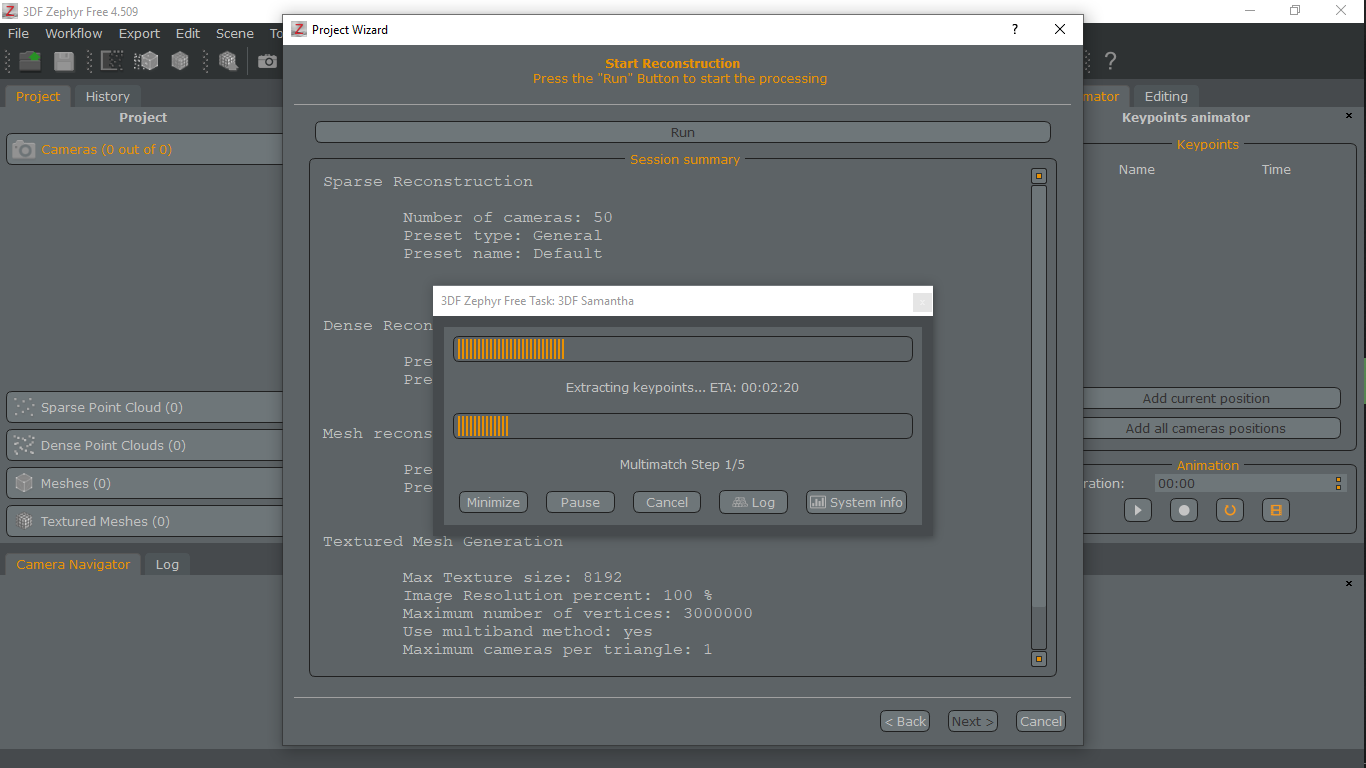Click the wizard Next button
Viewport: 1366px width, 768px height.
[x=973, y=721]
